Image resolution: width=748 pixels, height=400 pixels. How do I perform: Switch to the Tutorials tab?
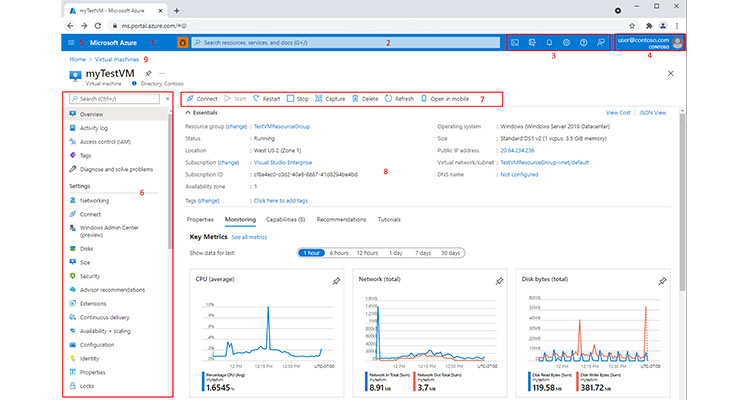pyautogui.click(x=389, y=220)
